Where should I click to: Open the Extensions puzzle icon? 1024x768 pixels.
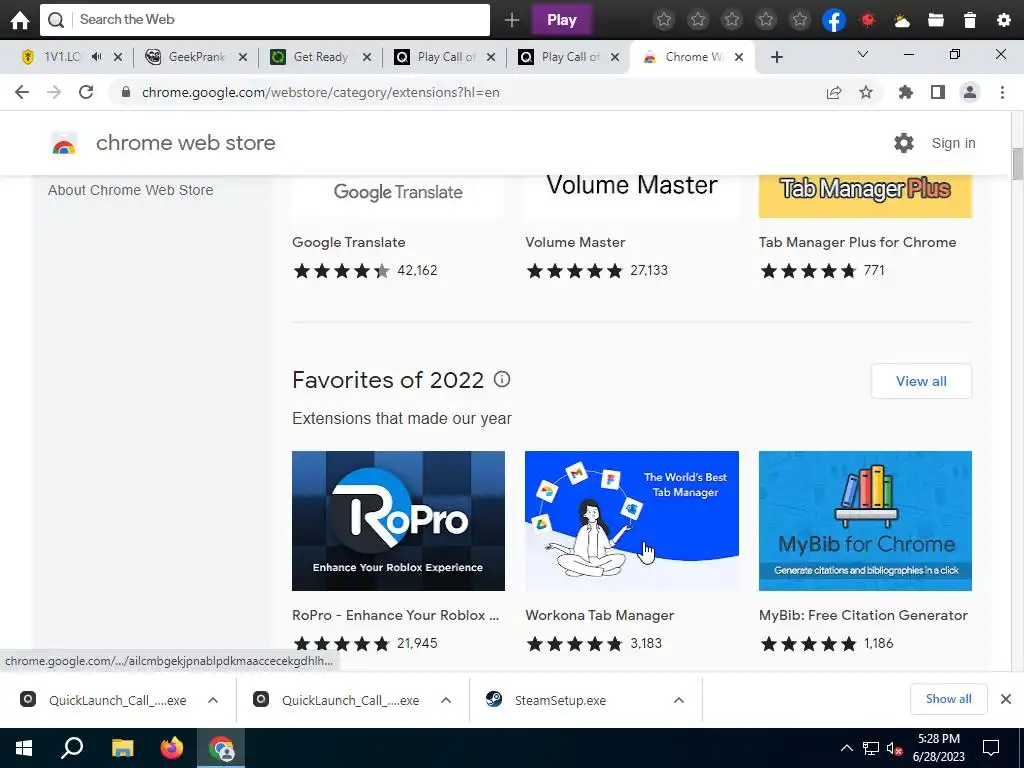click(x=906, y=93)
